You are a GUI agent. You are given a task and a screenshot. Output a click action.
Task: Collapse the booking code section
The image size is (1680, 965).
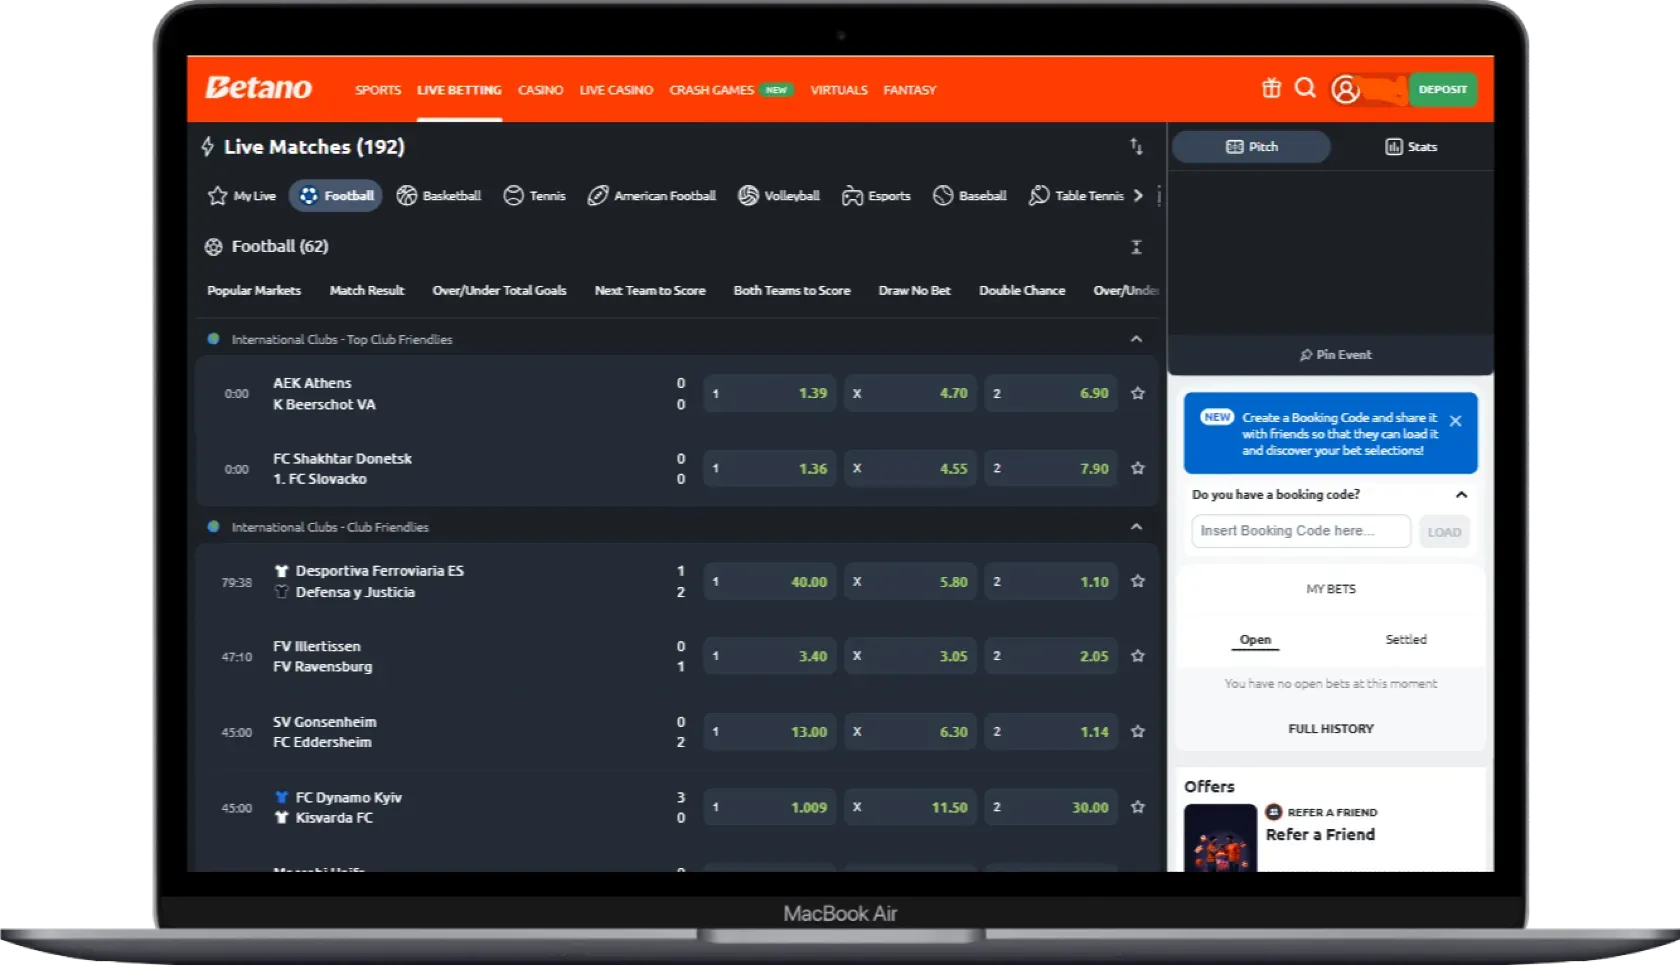click(x=1461, y=495)
